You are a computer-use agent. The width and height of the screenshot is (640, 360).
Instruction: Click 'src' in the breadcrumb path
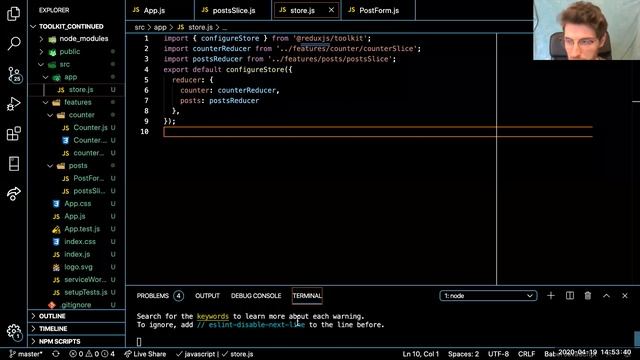click(x=139, y=27)
